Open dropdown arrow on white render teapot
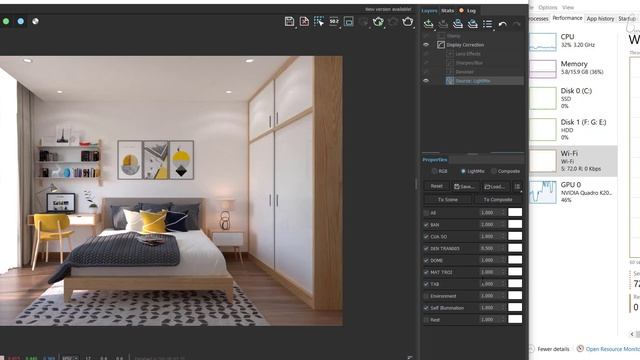Image resolution: width=640 pixels, height=360 pixels. (x=414, y=27)
